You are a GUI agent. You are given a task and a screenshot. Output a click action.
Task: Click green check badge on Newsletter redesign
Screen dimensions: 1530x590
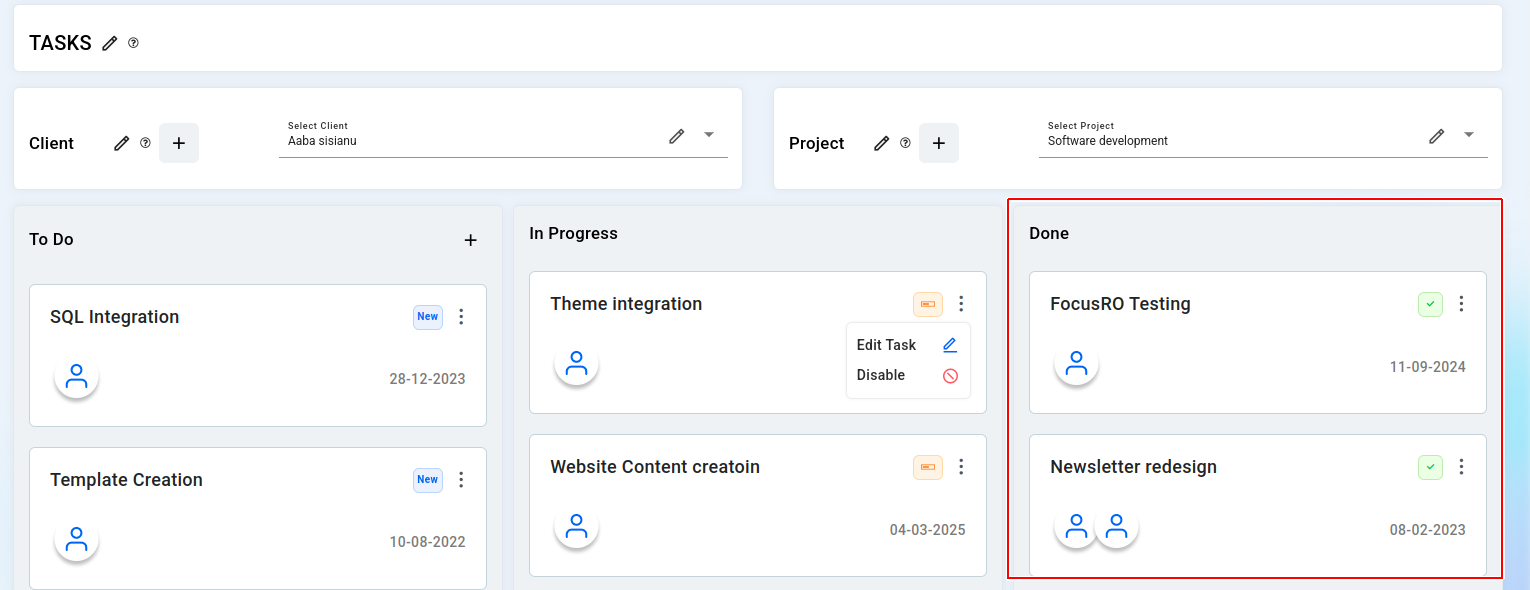(x=1430, y=467)
